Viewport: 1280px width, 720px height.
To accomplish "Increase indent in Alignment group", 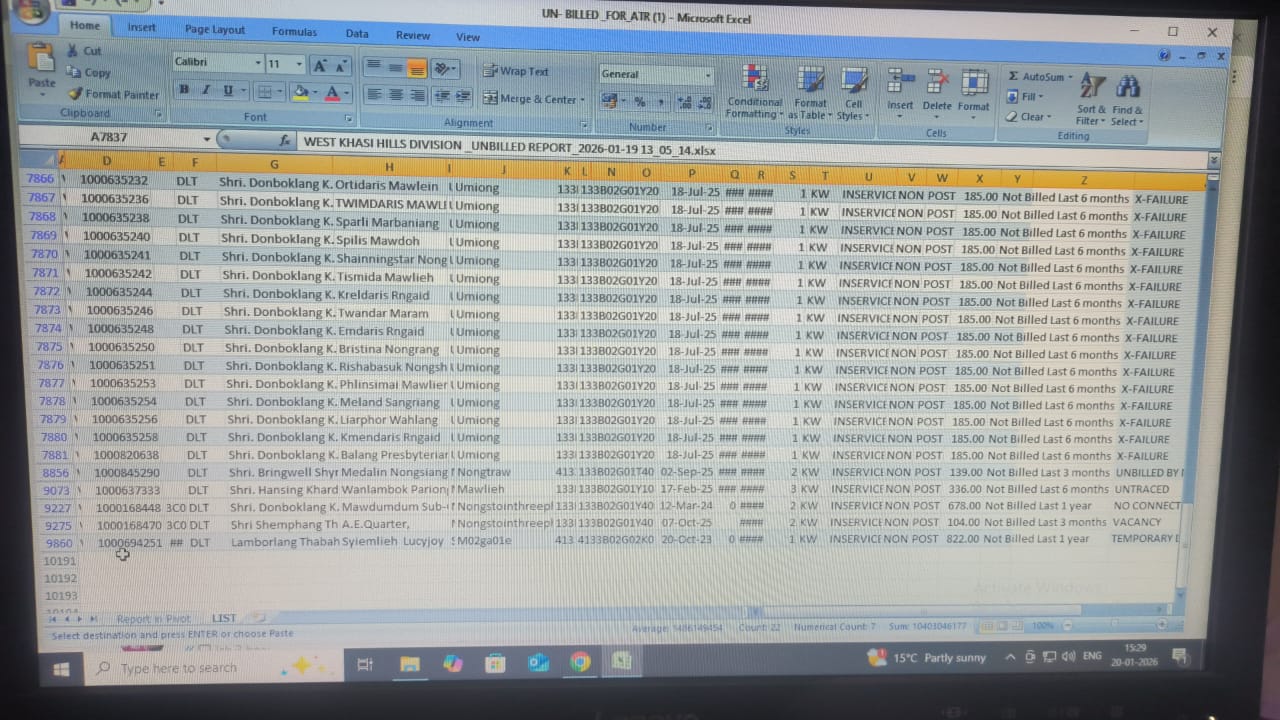I will (463, 96).
